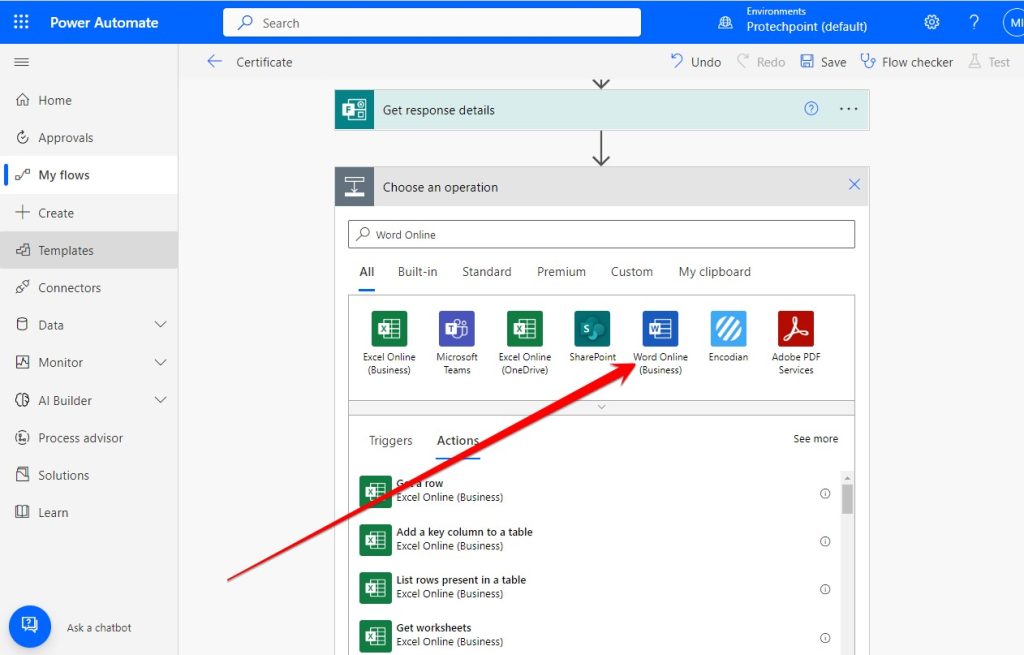The image size is (1024, 655).
Task: Open the user account avatar
Action: pos(1014,22)
